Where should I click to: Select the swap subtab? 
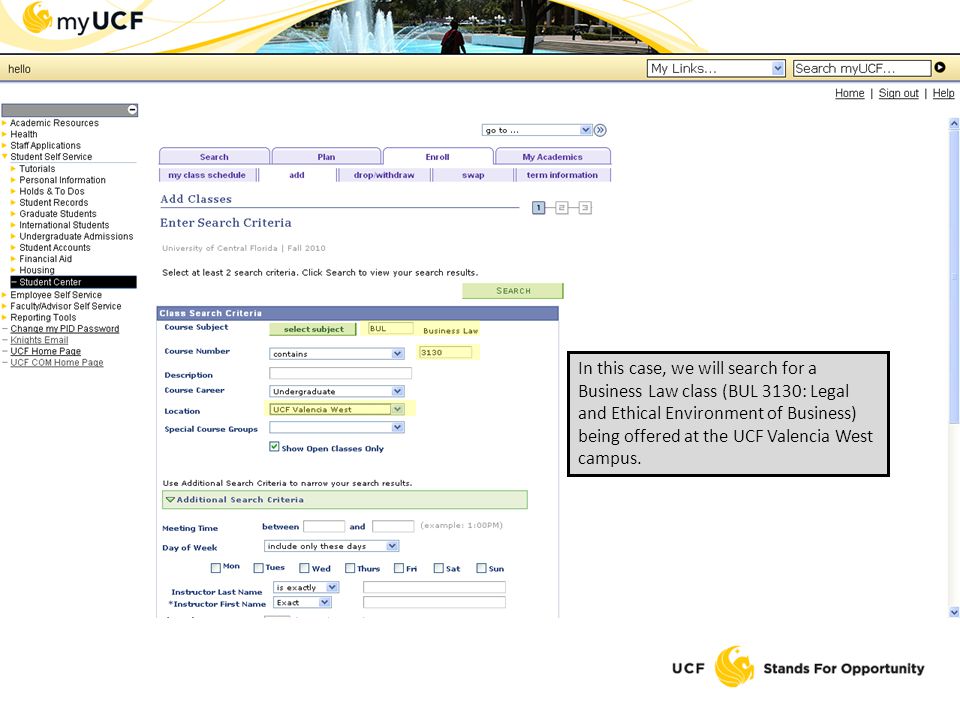pyautogui.click(x=473, y=175)
